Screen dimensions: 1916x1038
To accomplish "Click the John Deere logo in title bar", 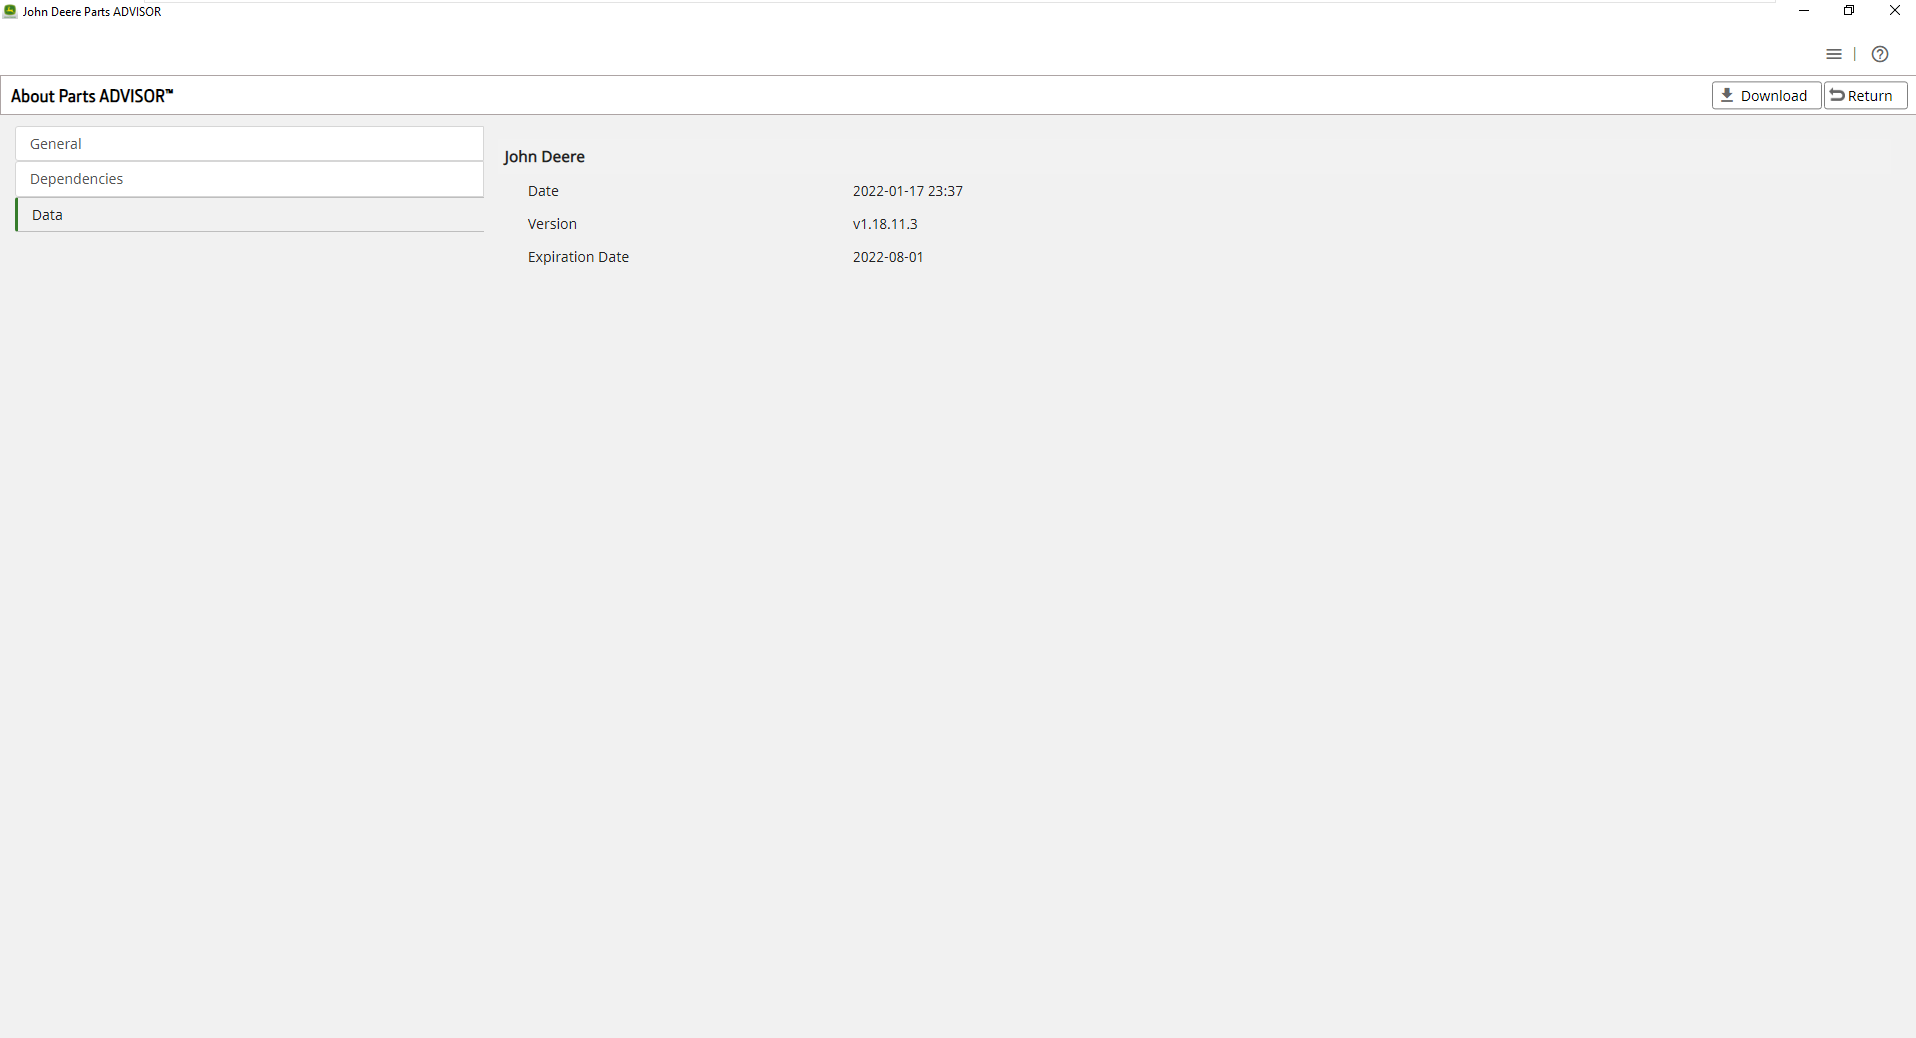I will 10,11.
